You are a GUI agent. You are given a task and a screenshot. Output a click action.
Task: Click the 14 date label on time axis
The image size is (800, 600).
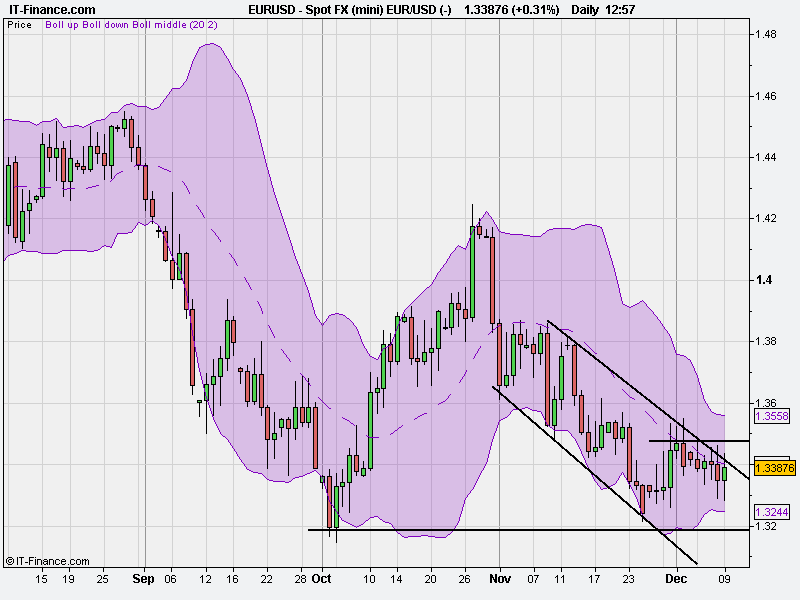(396, 579)
